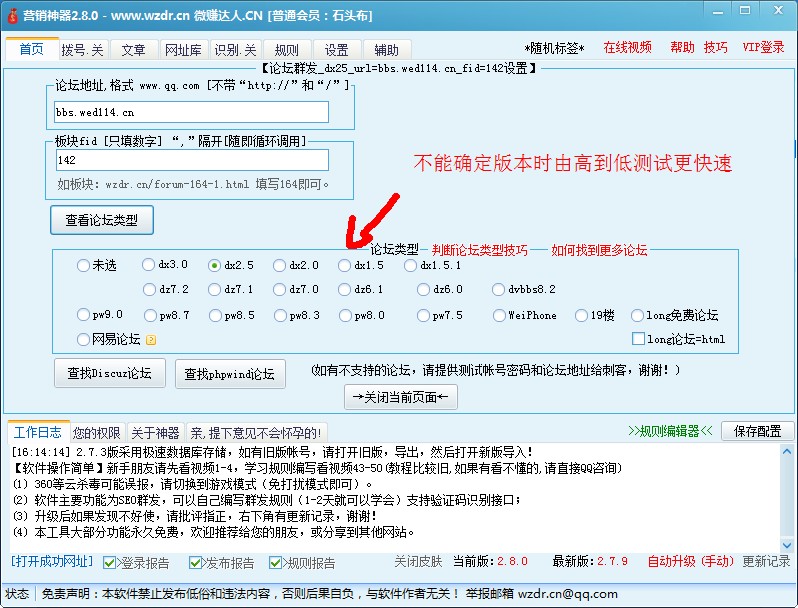Select the dx1.5.1 forum type

[x=433, y=265]
